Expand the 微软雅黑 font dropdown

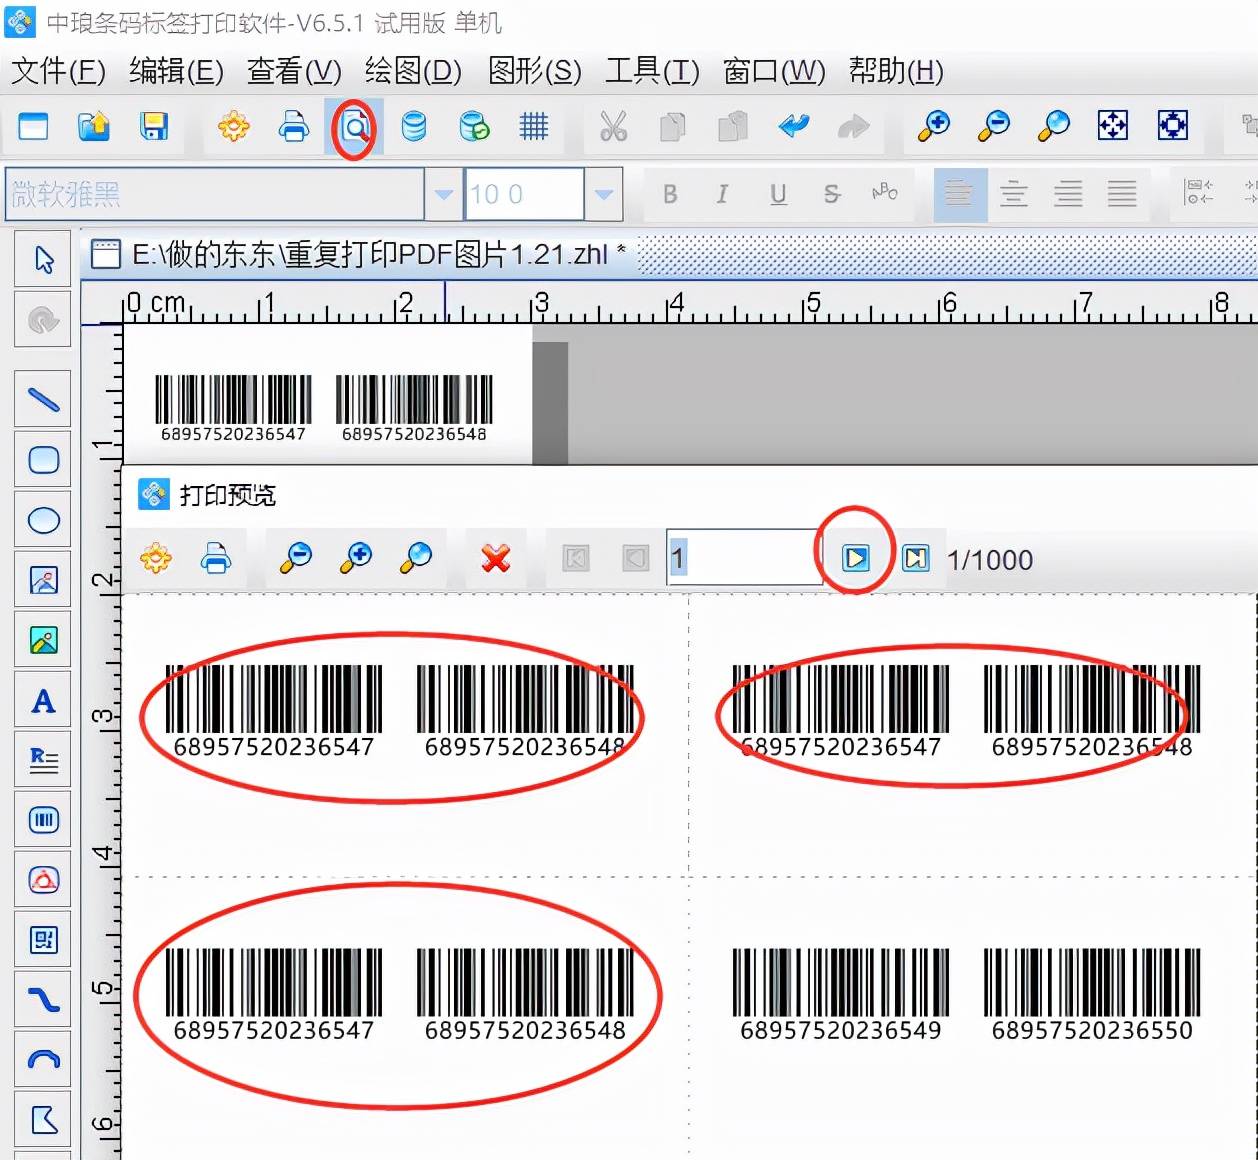tap(443, 194)
